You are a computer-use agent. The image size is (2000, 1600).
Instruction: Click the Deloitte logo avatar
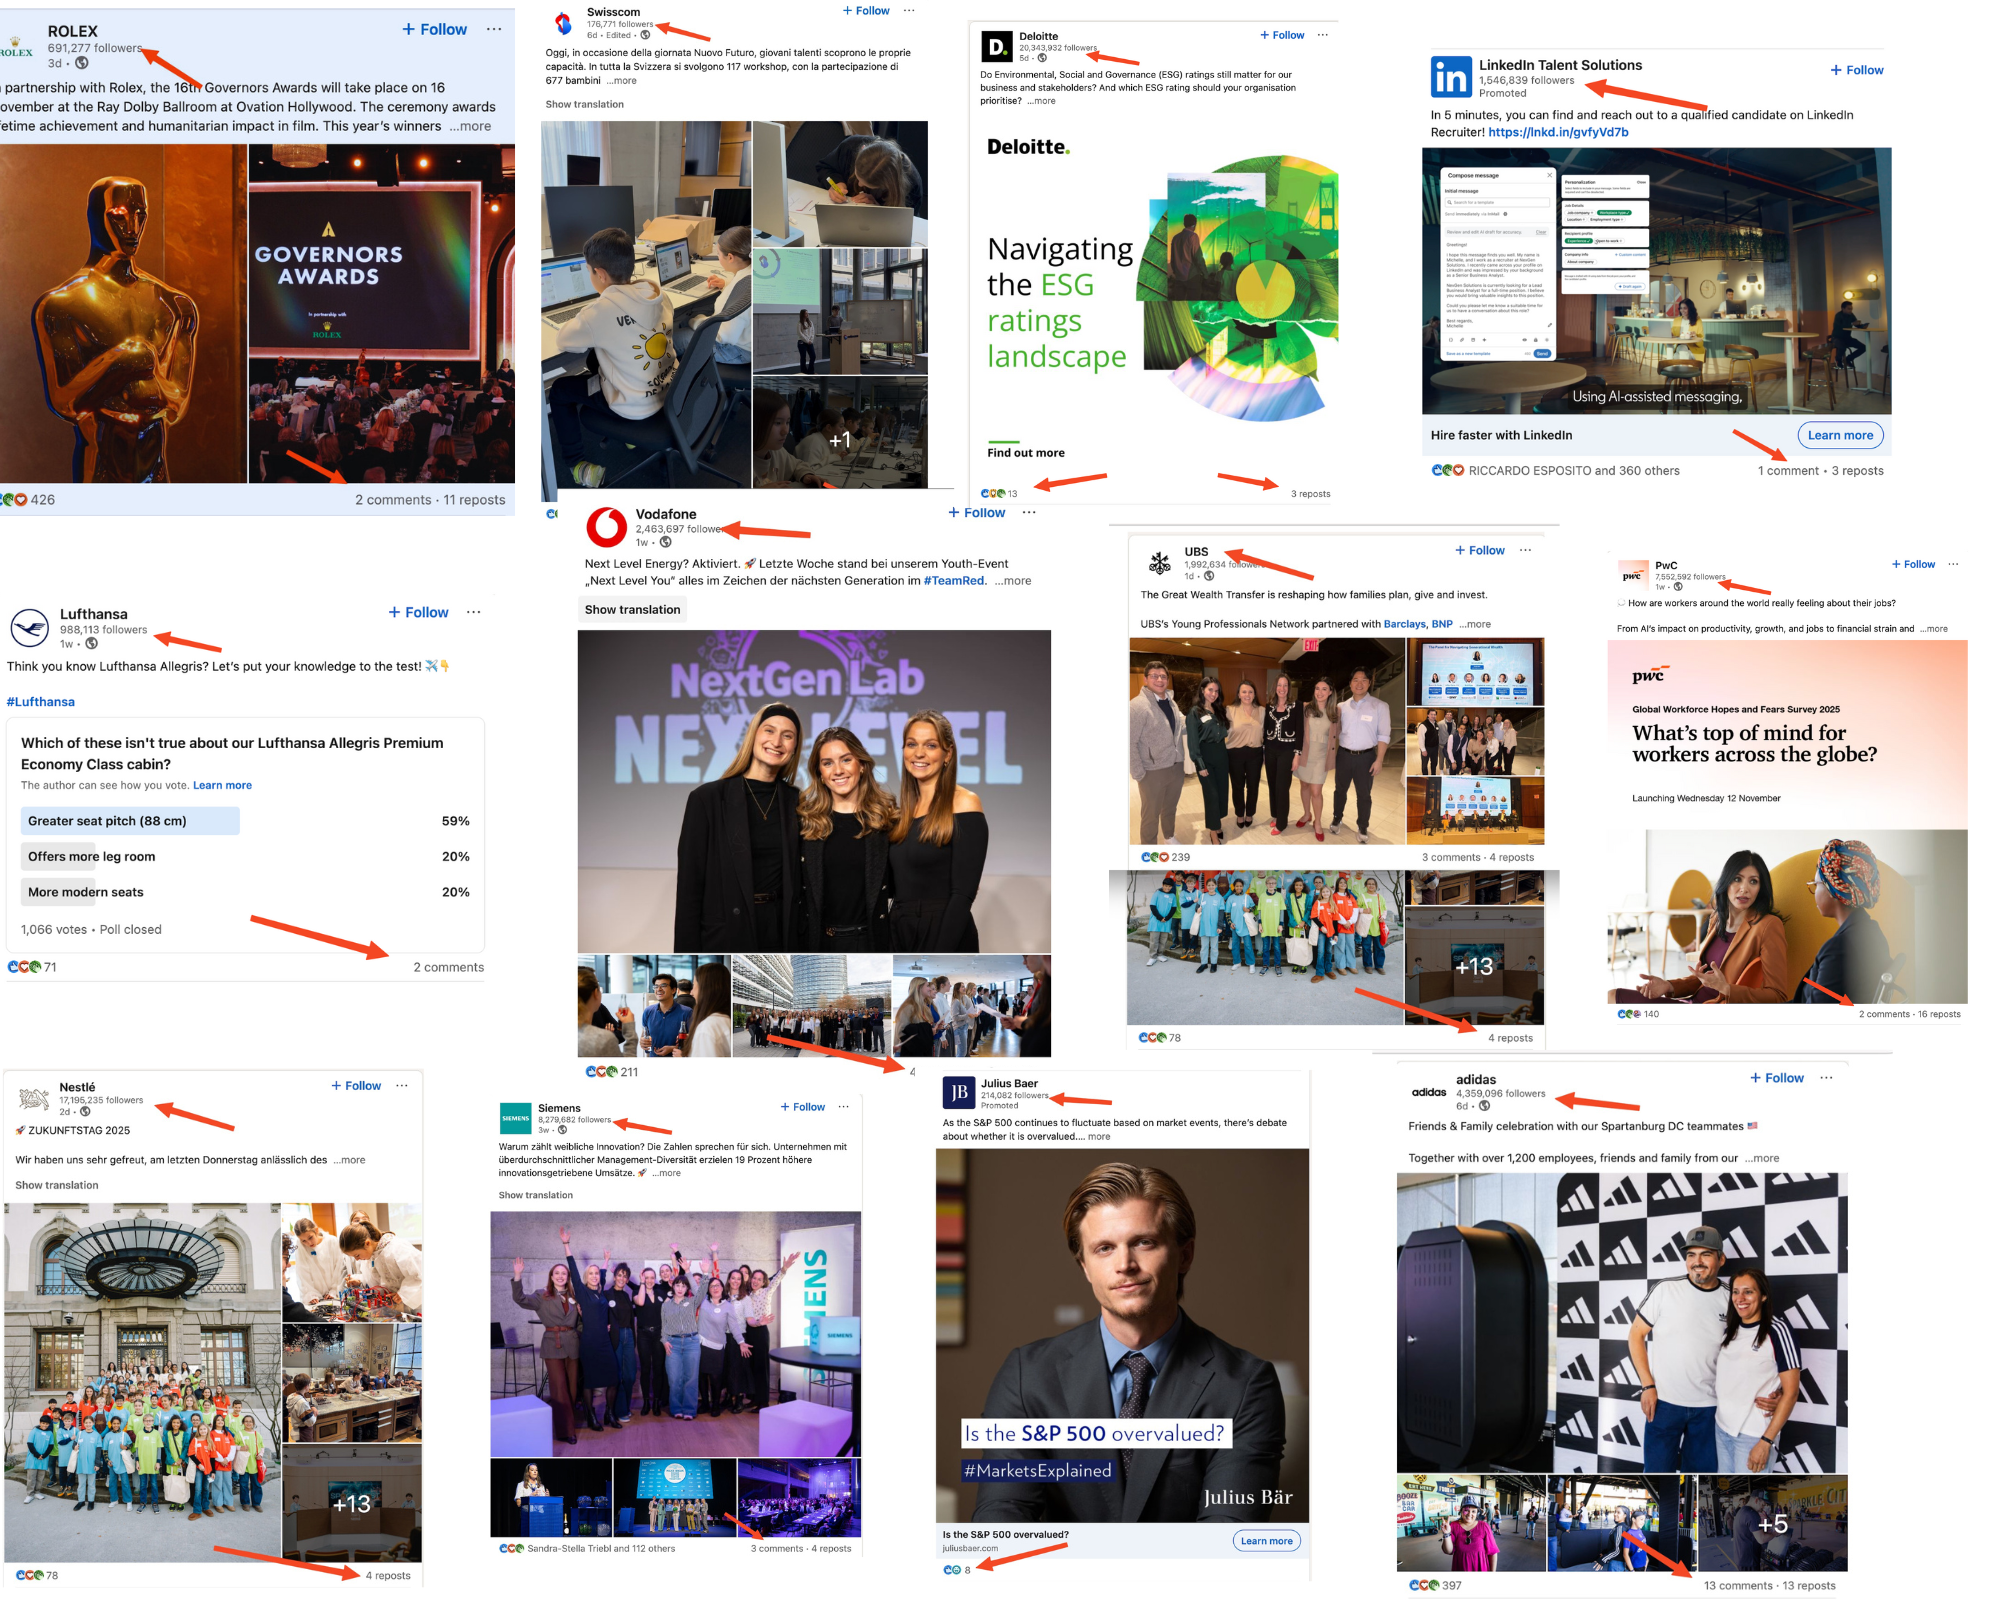click(x=997, y=46)
